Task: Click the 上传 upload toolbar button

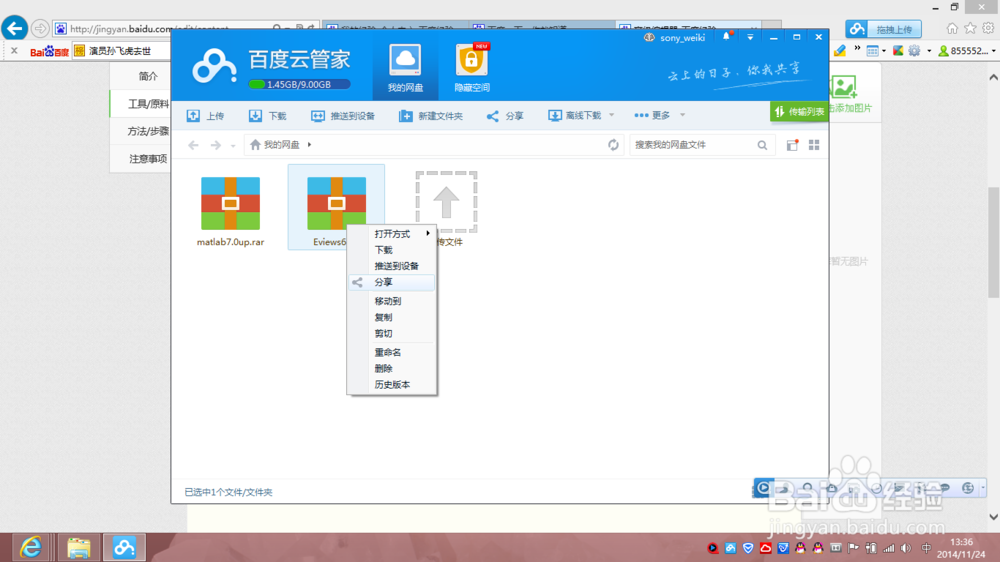Action: coord(205,115)
